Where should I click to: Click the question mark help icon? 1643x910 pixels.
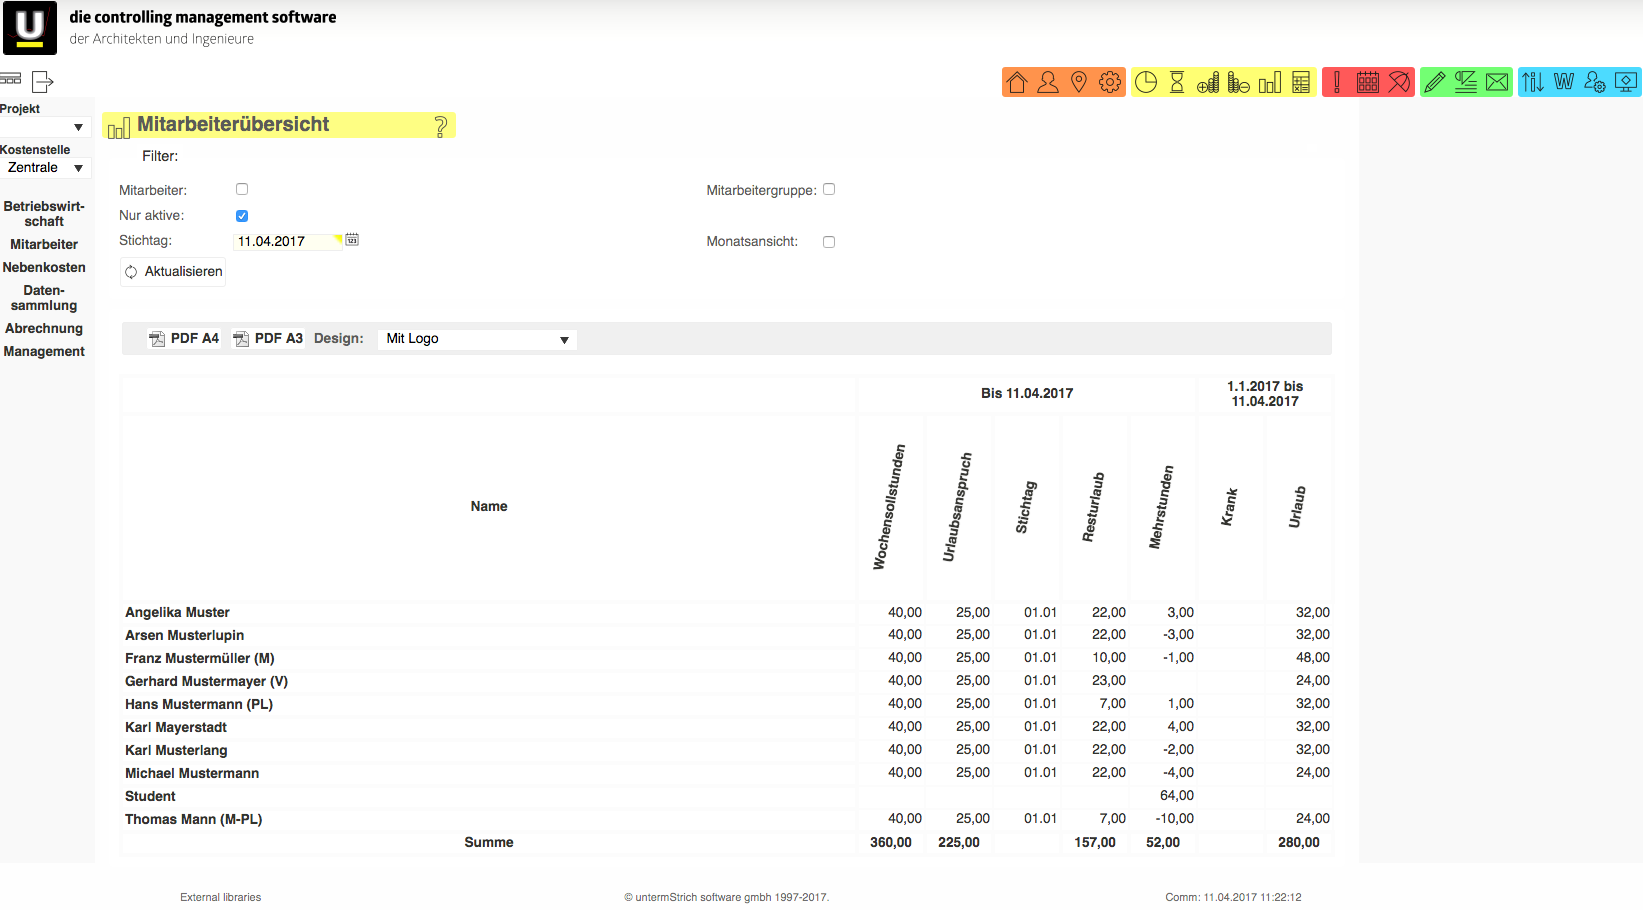(x=440, y=126)
